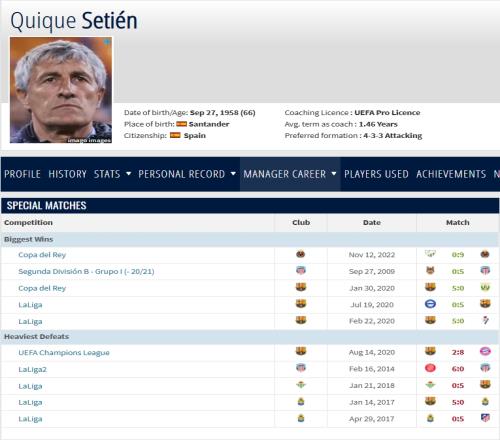Viewport: 500px width, 440px height.
Task: Open the UEFA Champions League competition link
Action: [64, 353]
